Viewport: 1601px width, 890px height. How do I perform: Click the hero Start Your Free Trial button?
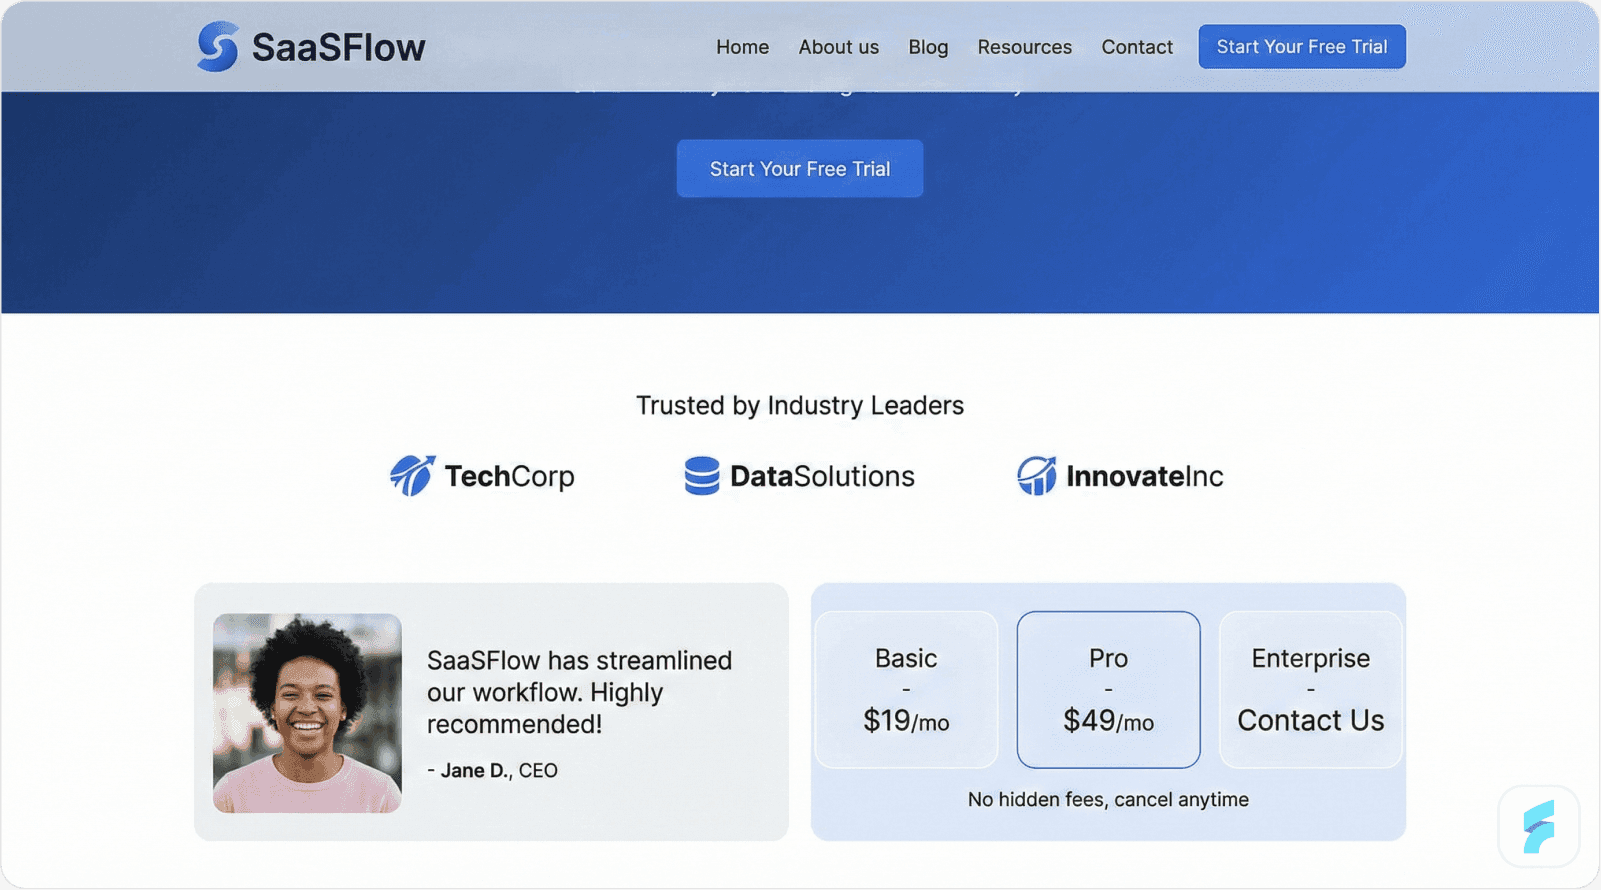pyautogui.click(x=800, y=169)
